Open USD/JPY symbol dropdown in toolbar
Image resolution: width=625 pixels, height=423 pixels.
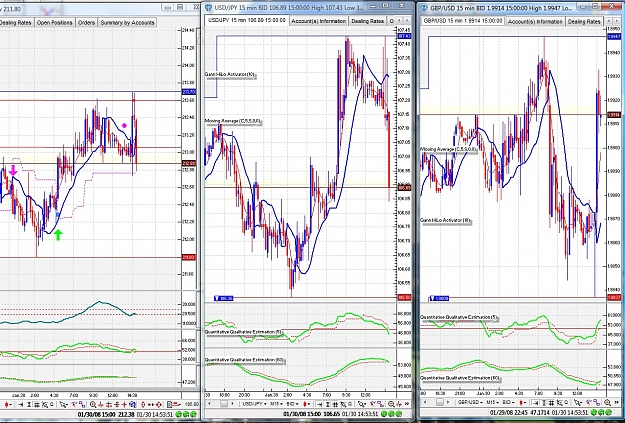point(254,404)
